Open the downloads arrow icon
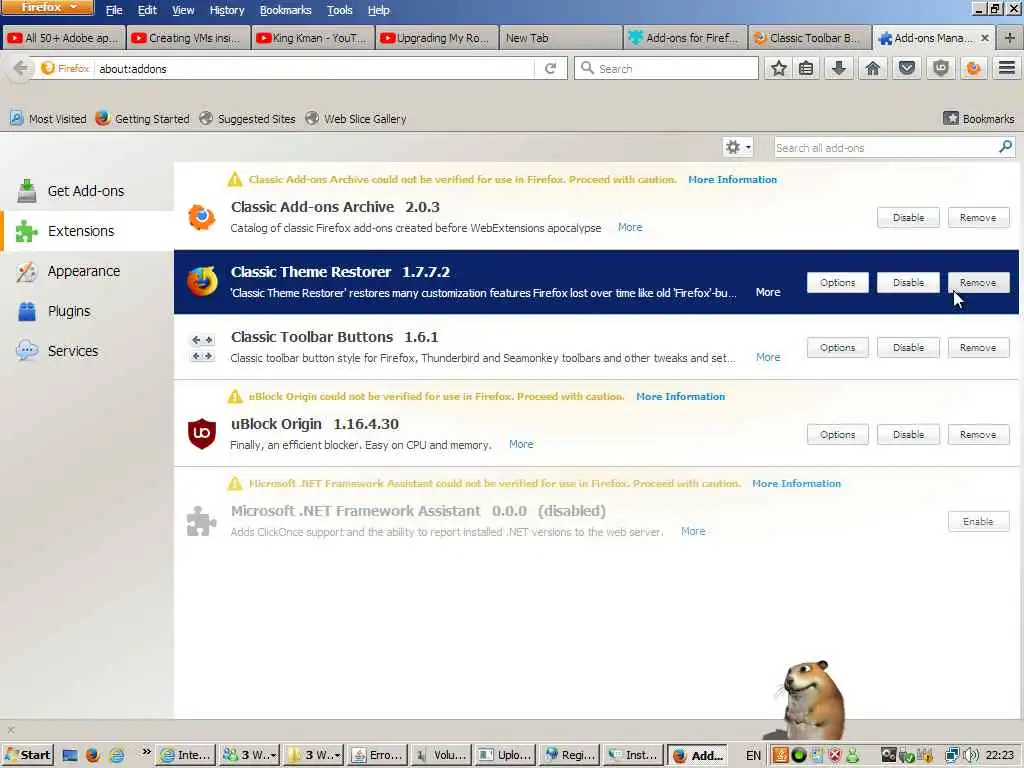 (x=839, y=68)
